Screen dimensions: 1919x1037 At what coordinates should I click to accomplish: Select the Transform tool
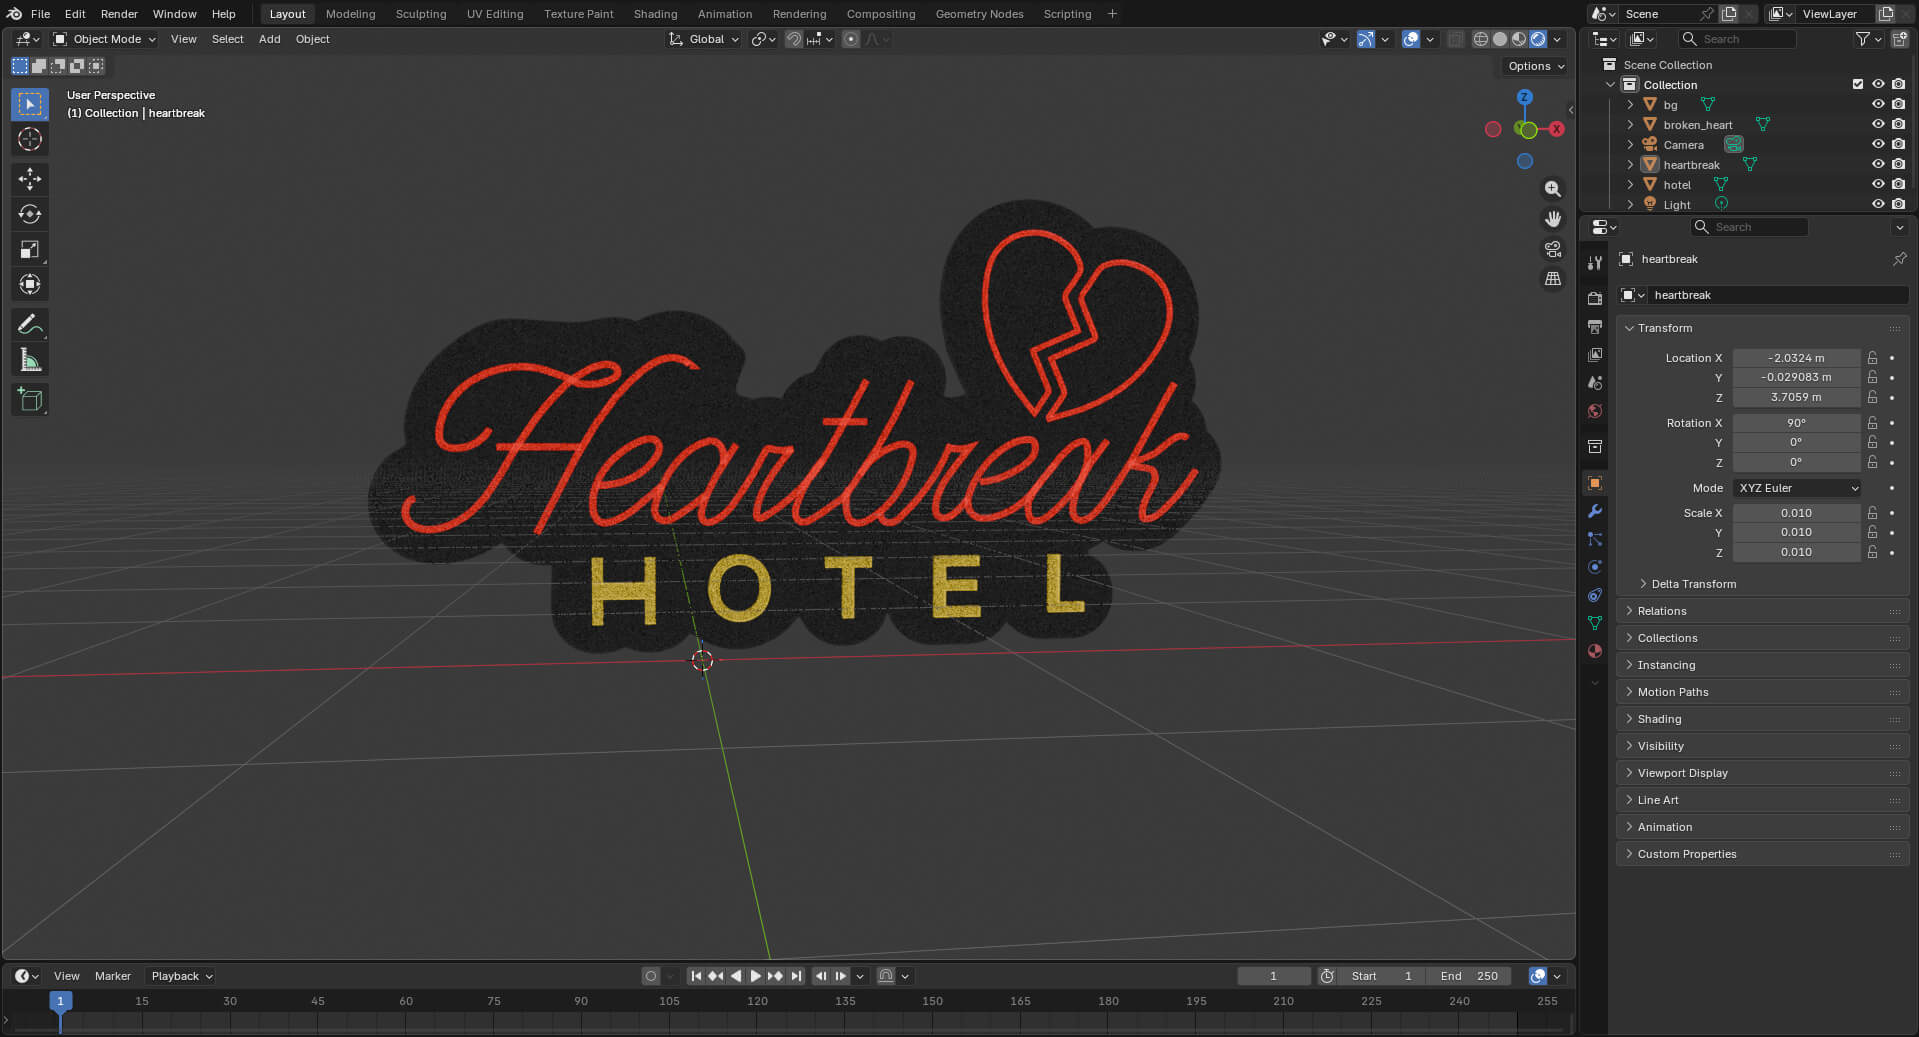click(x=30, y=284)
